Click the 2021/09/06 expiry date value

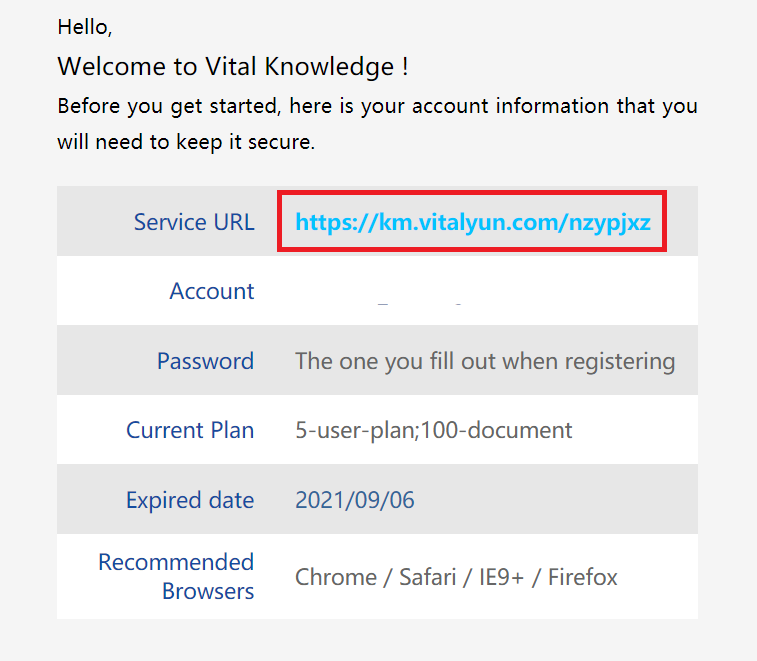[x=355, y=500]
